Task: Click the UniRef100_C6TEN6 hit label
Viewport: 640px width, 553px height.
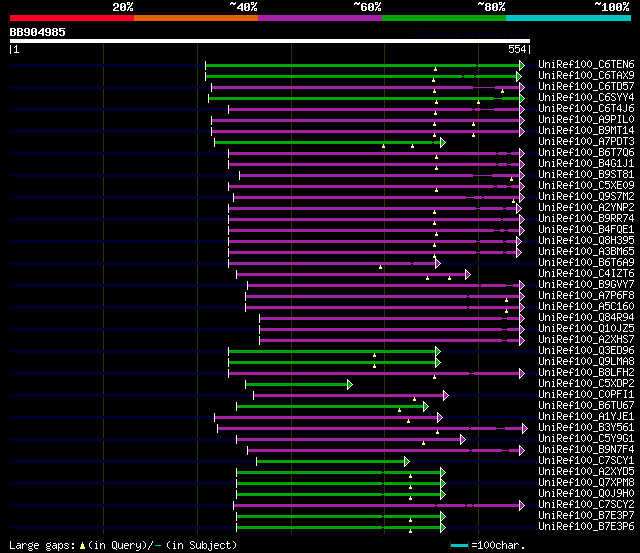Action: pyautogui.click(x=586, y=64)
